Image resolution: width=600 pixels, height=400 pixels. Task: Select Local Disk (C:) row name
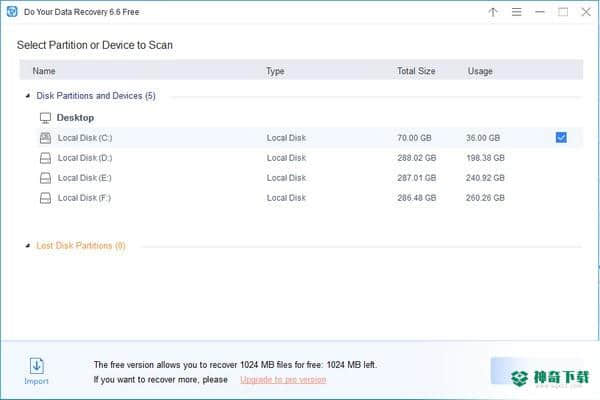tap(85, 138)
